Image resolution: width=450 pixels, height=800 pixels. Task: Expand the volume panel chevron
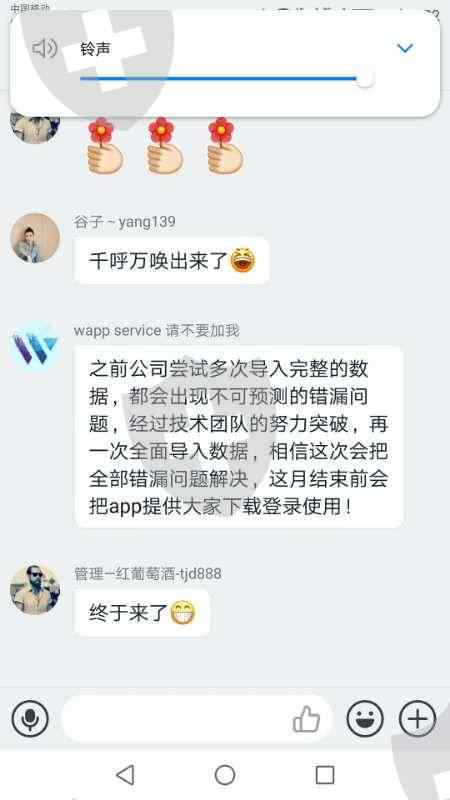[405, 48]
